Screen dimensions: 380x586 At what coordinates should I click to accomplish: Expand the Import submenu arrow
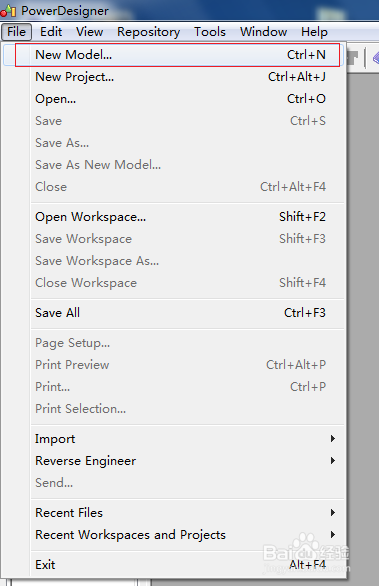pos(333,438)
